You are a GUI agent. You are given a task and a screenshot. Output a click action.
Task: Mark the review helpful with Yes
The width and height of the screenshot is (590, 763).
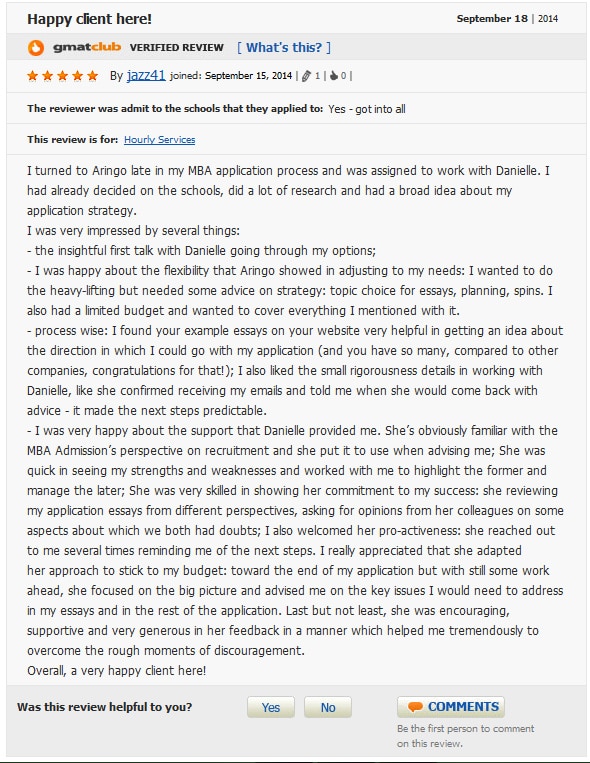[271, 707]
